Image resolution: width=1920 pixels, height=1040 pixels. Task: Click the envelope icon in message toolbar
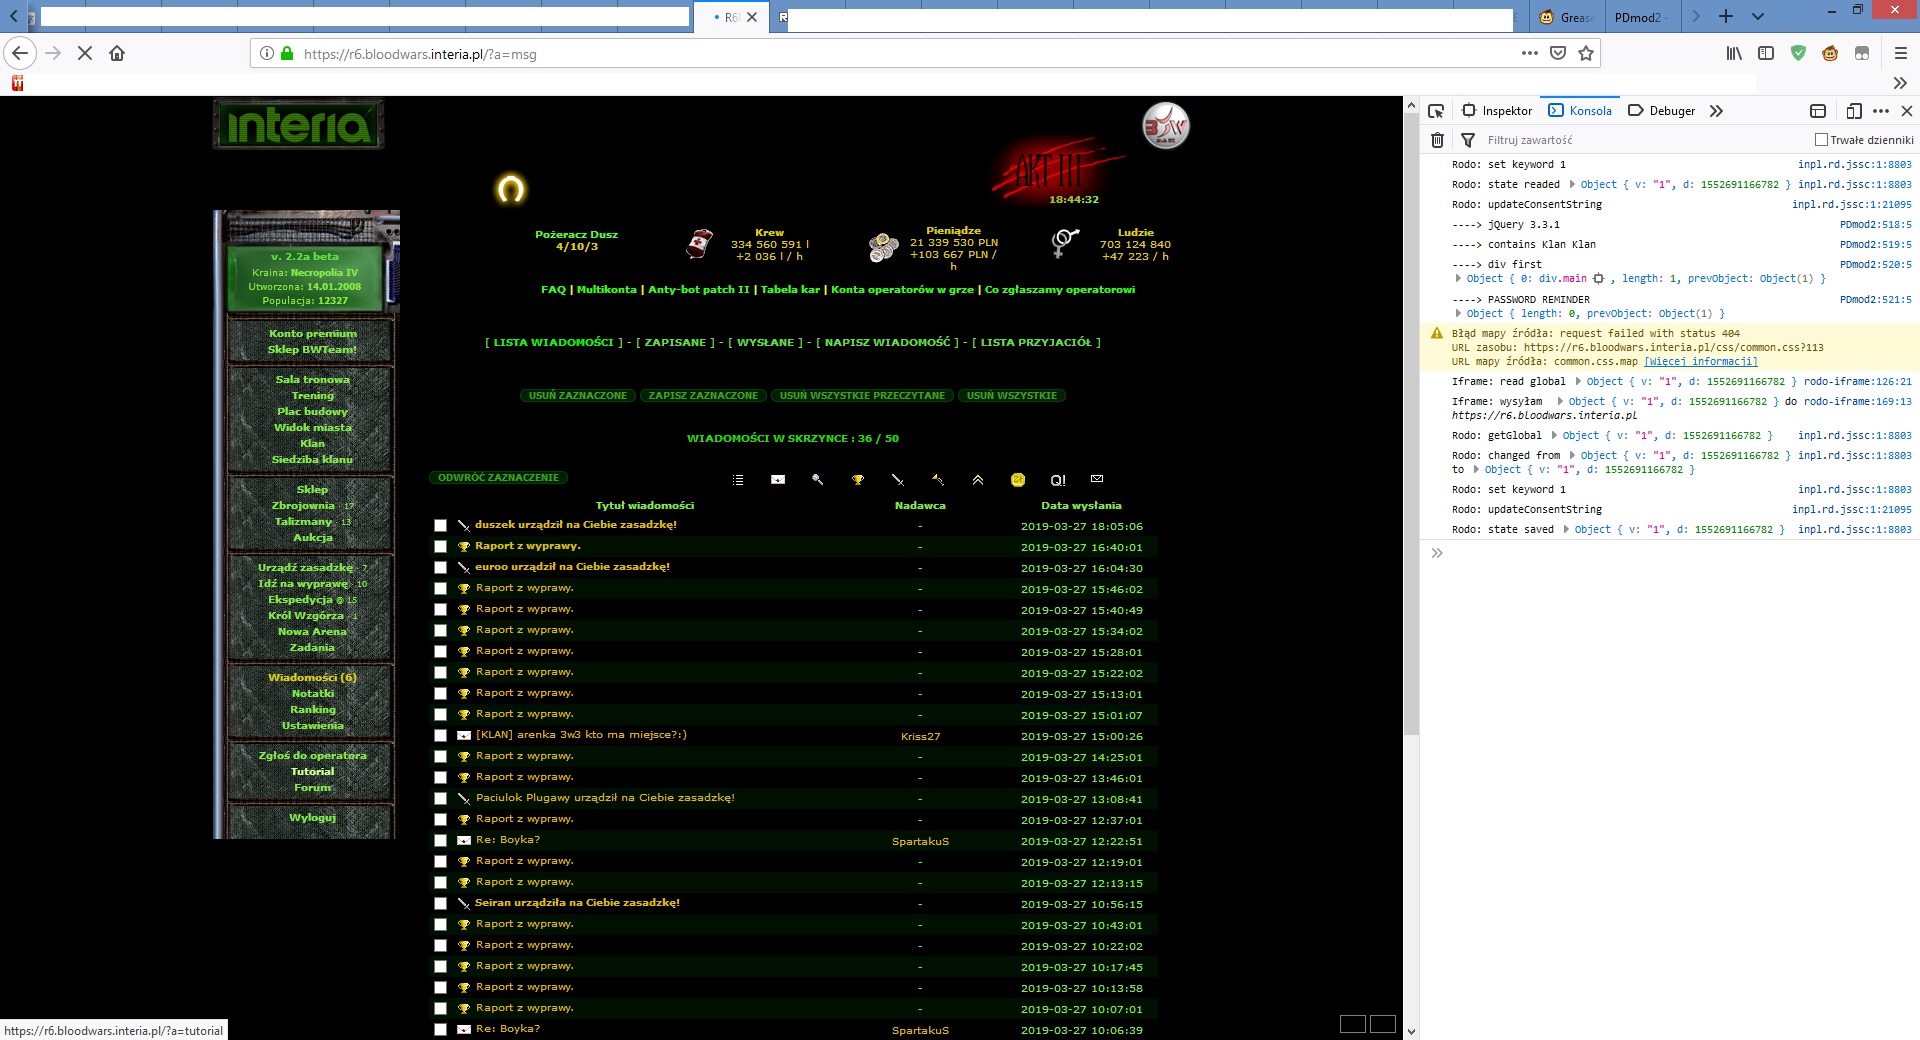pyautogui.click(x=1097, y=481)
